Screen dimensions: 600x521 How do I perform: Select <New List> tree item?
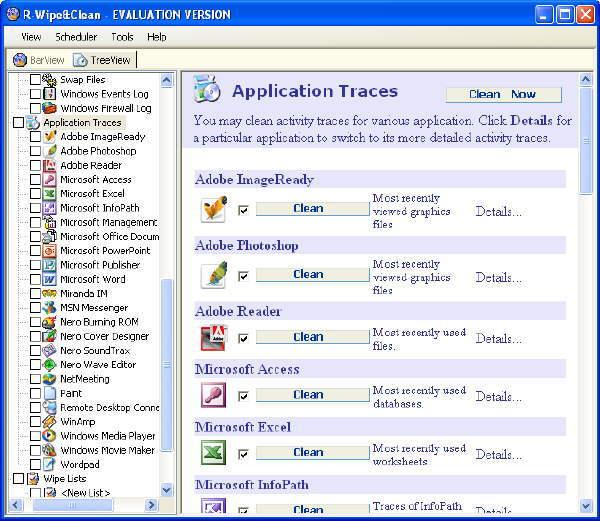point(86,493)
